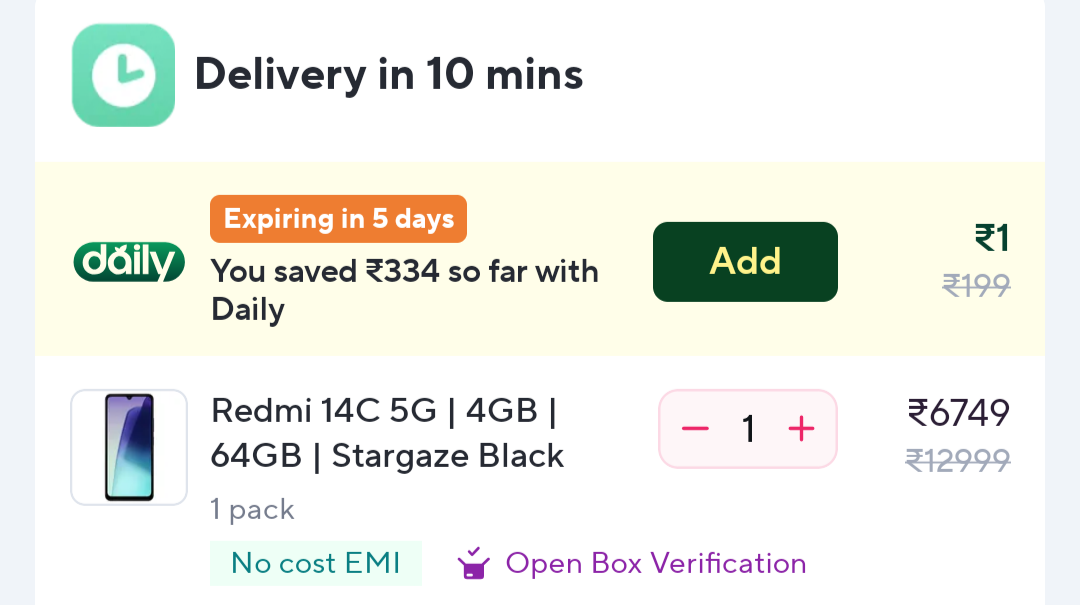Open the Redmi 14C product thumbnail
This screenshot has height=605, width=1080.
click(129, 447)
